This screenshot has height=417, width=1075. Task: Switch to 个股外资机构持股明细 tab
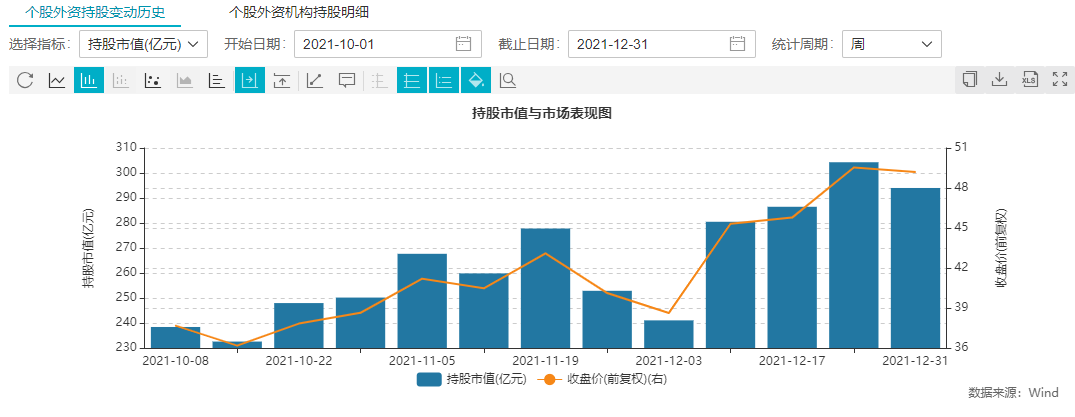(x=299, y=13)
